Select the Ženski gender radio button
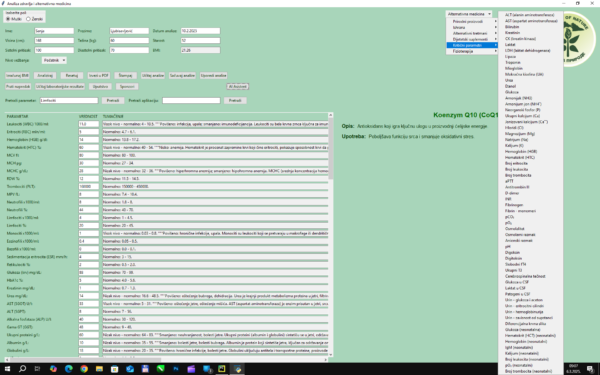The image size is (600, 375). coord(28,19)
